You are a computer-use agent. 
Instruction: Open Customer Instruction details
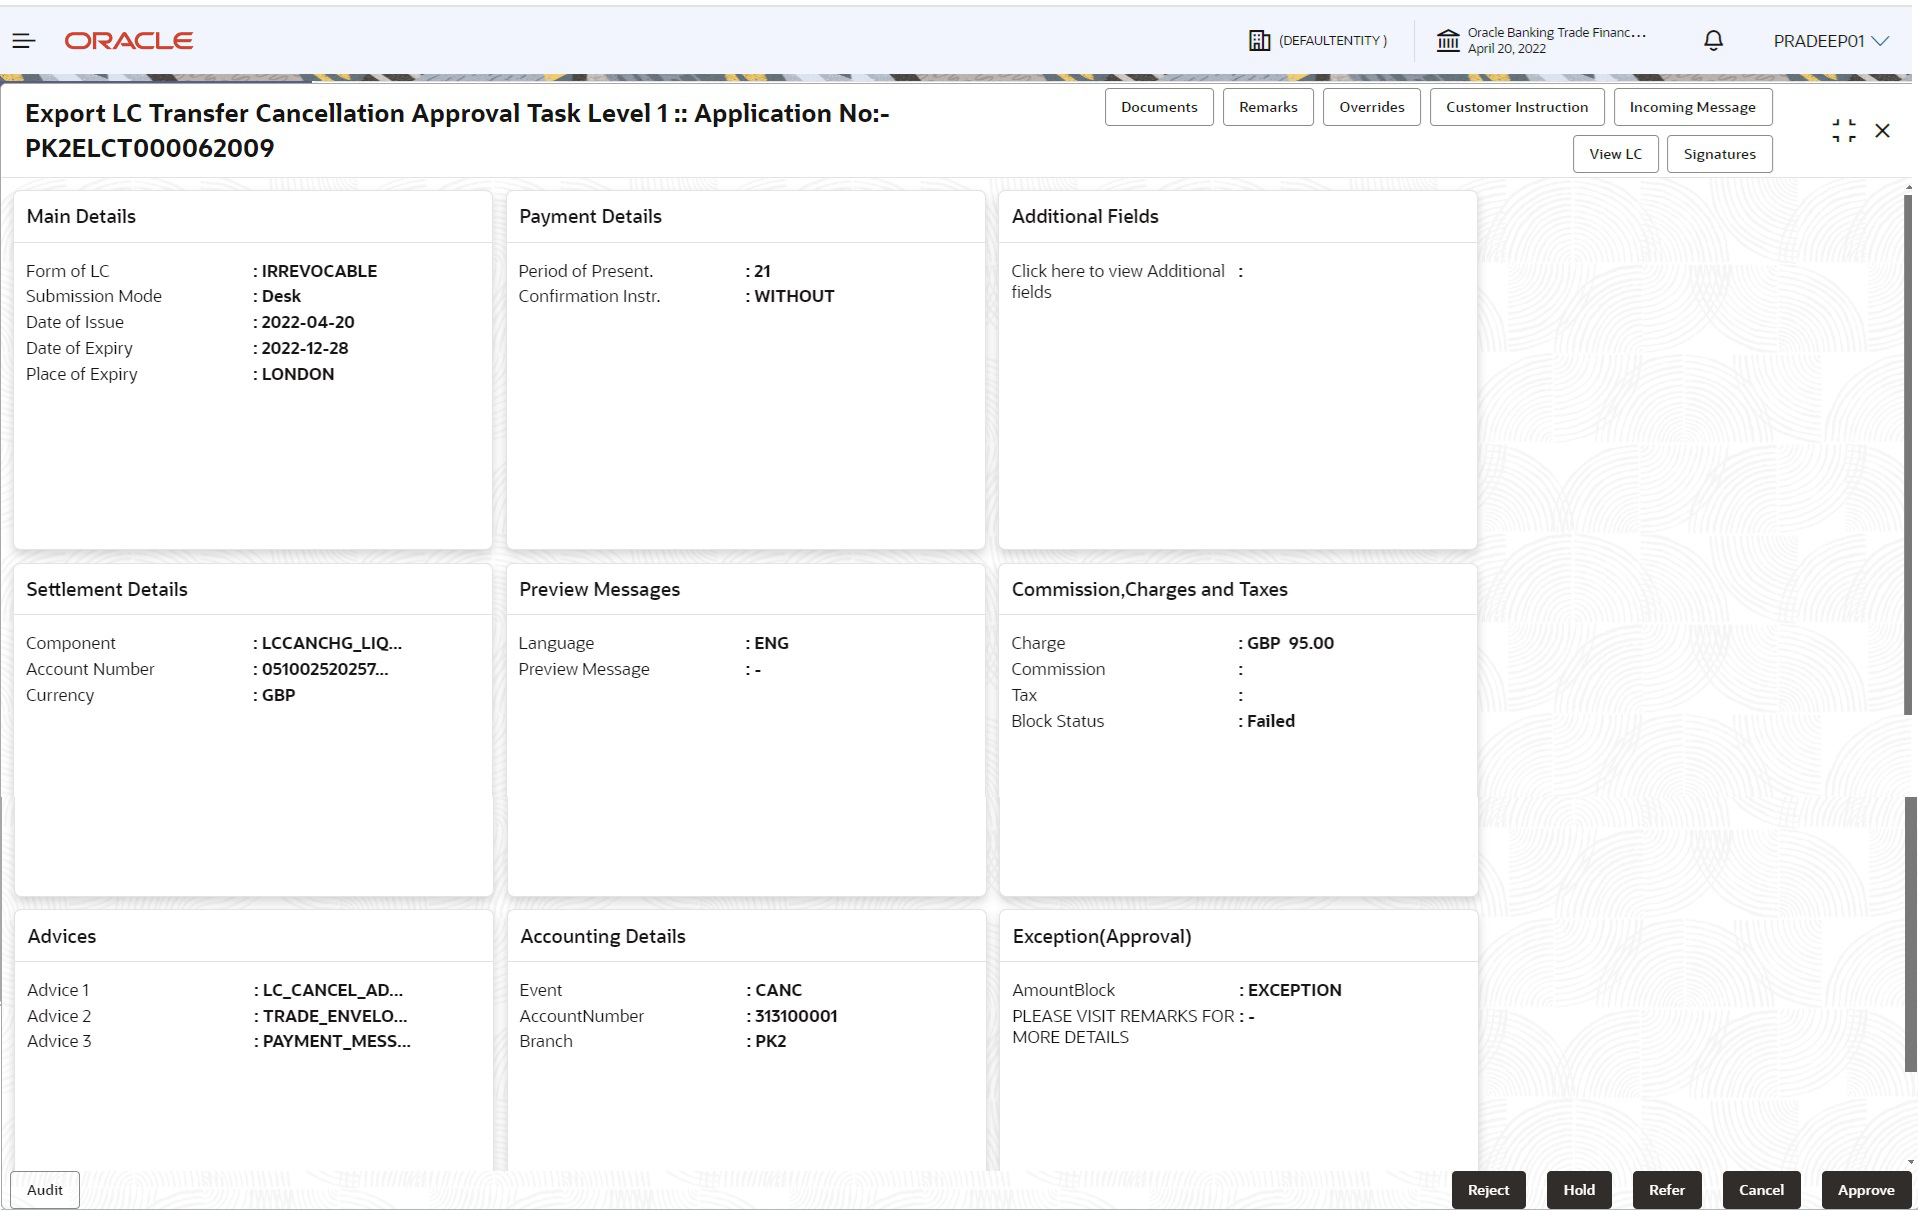[x=1516, y=107]
